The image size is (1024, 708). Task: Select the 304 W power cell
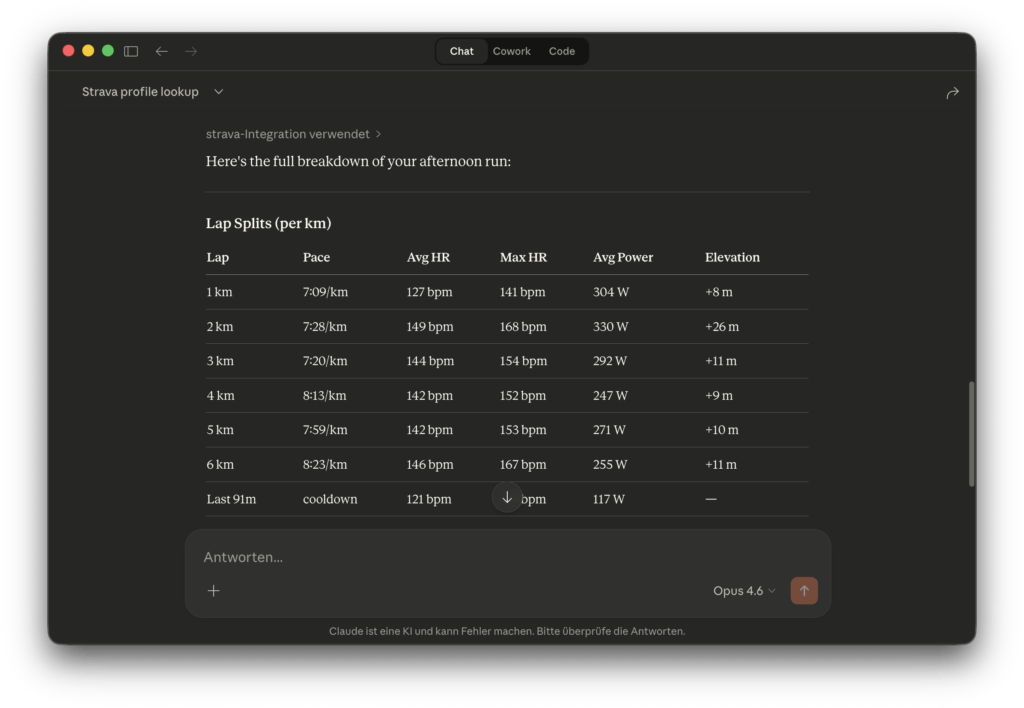point(611,292)
